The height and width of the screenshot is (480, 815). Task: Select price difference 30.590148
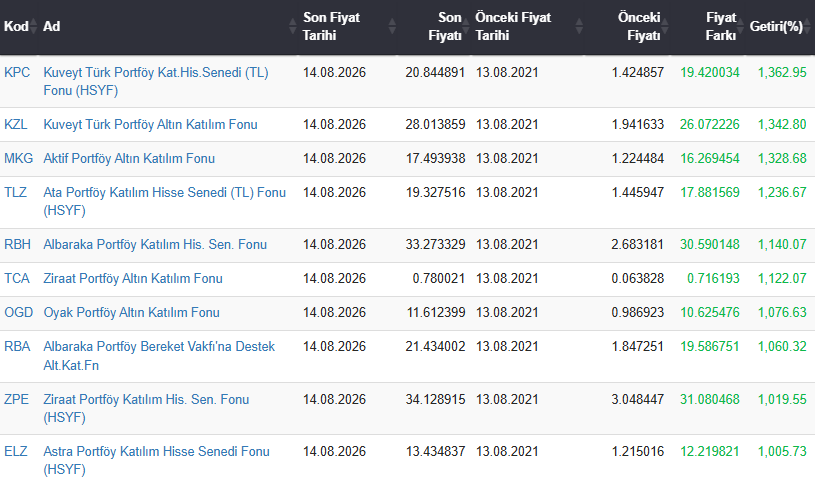coord(709,244)
